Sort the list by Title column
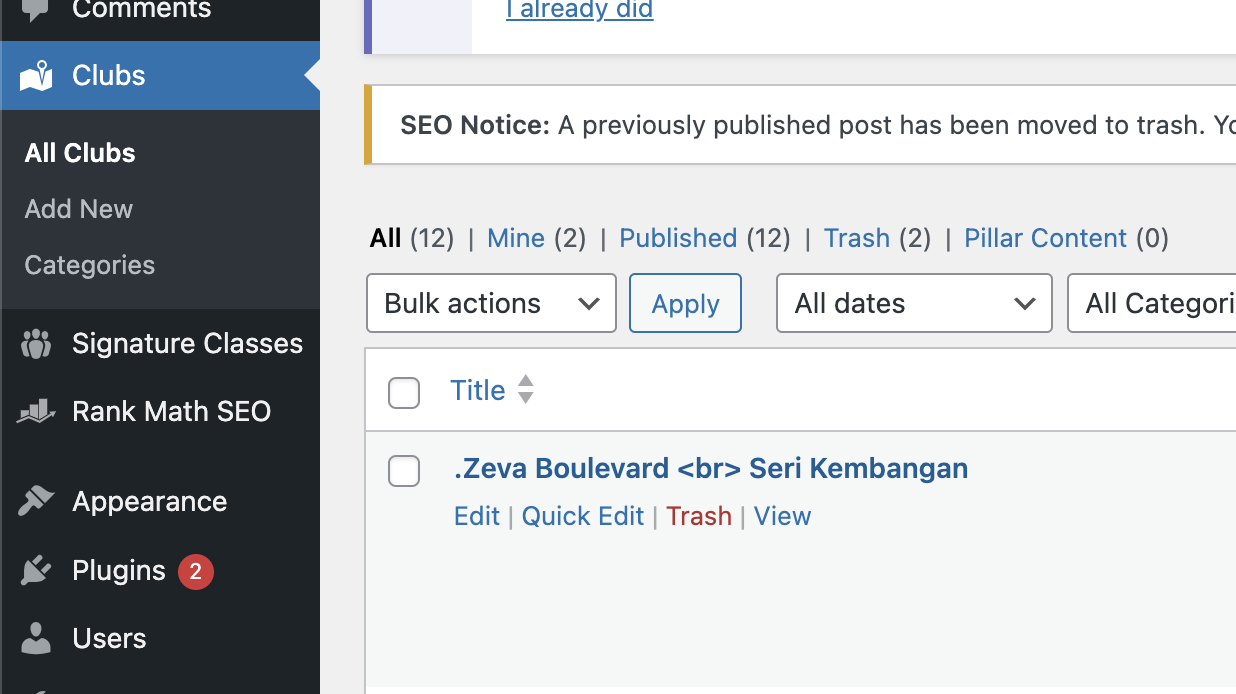The image size is (1236, 694). click(x=478, y=391)
